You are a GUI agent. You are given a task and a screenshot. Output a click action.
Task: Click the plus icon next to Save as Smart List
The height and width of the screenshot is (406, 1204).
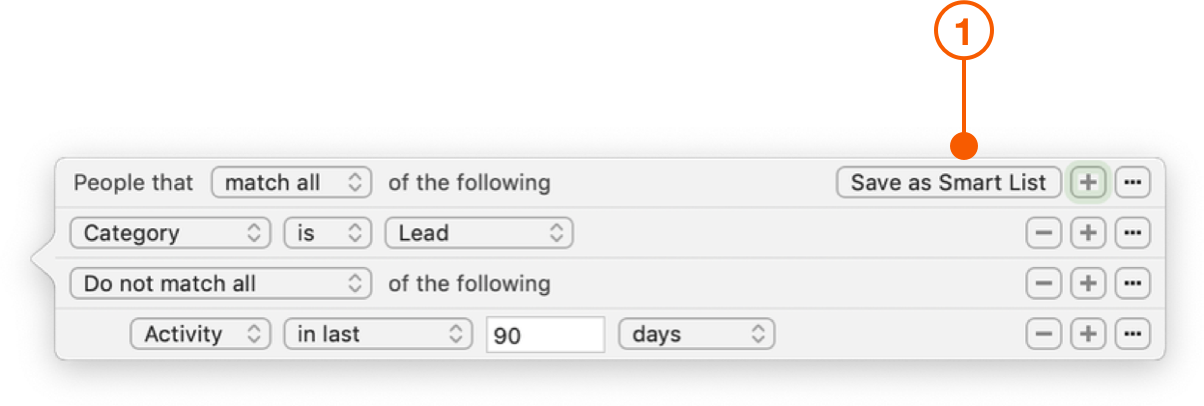[x=1088, y=183]
